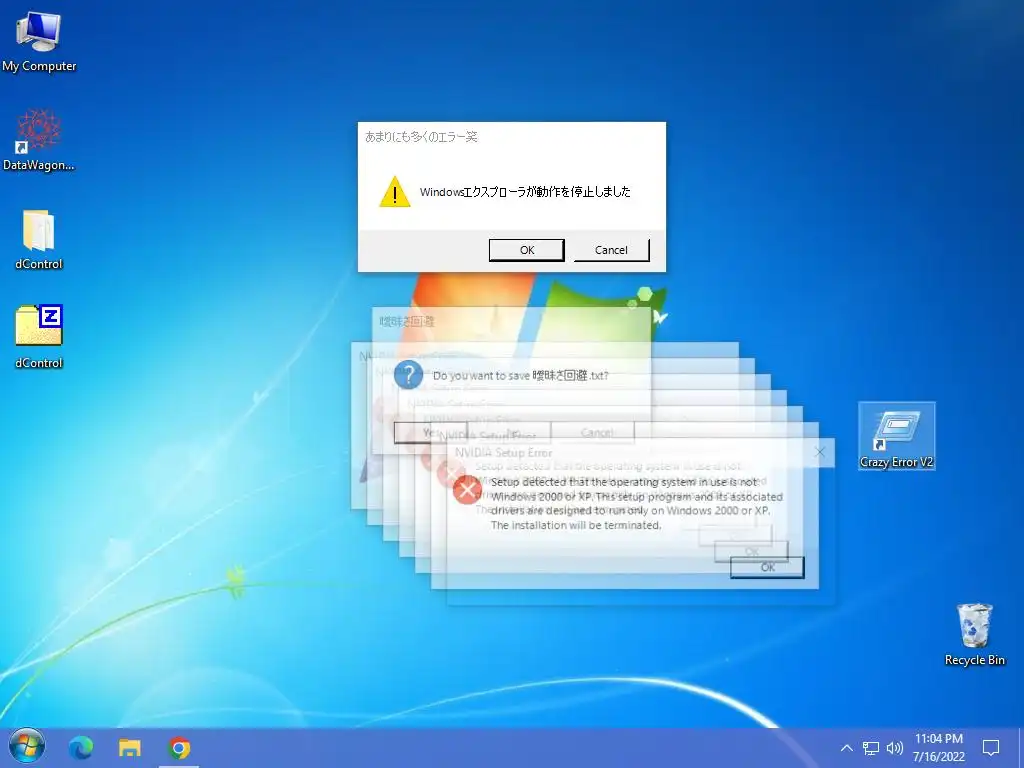The image size is (1024, 768).
Task: Open the notification center icon
Action: (991, 748)
